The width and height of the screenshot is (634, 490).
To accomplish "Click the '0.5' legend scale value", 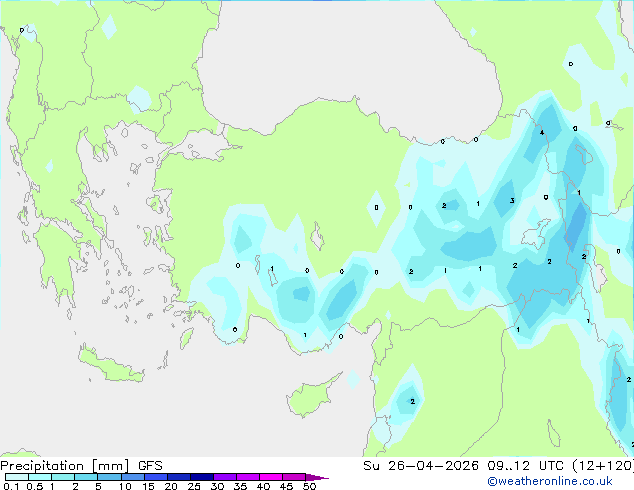I will tap(35, 486).
